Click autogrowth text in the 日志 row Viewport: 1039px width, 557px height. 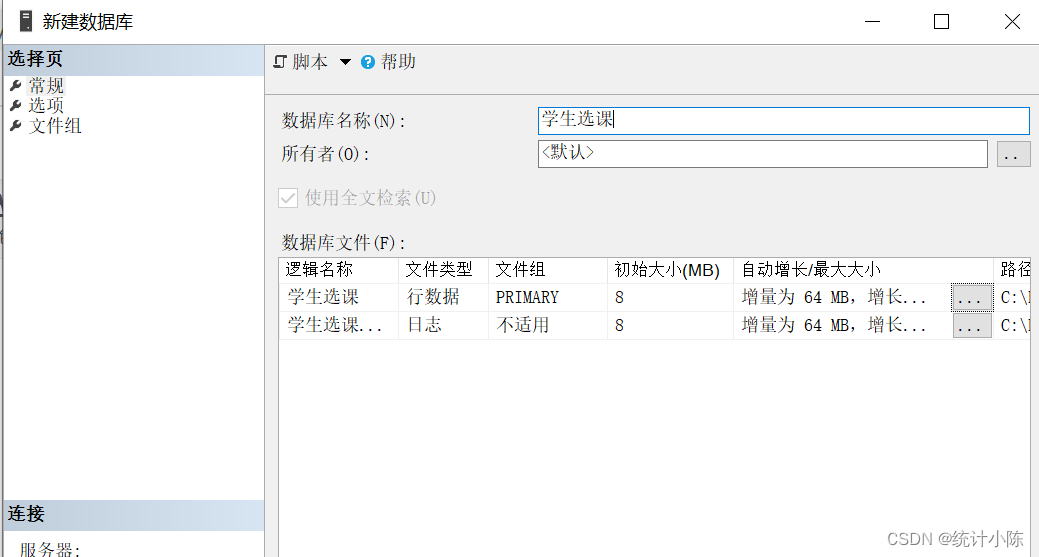click(834, 325)
